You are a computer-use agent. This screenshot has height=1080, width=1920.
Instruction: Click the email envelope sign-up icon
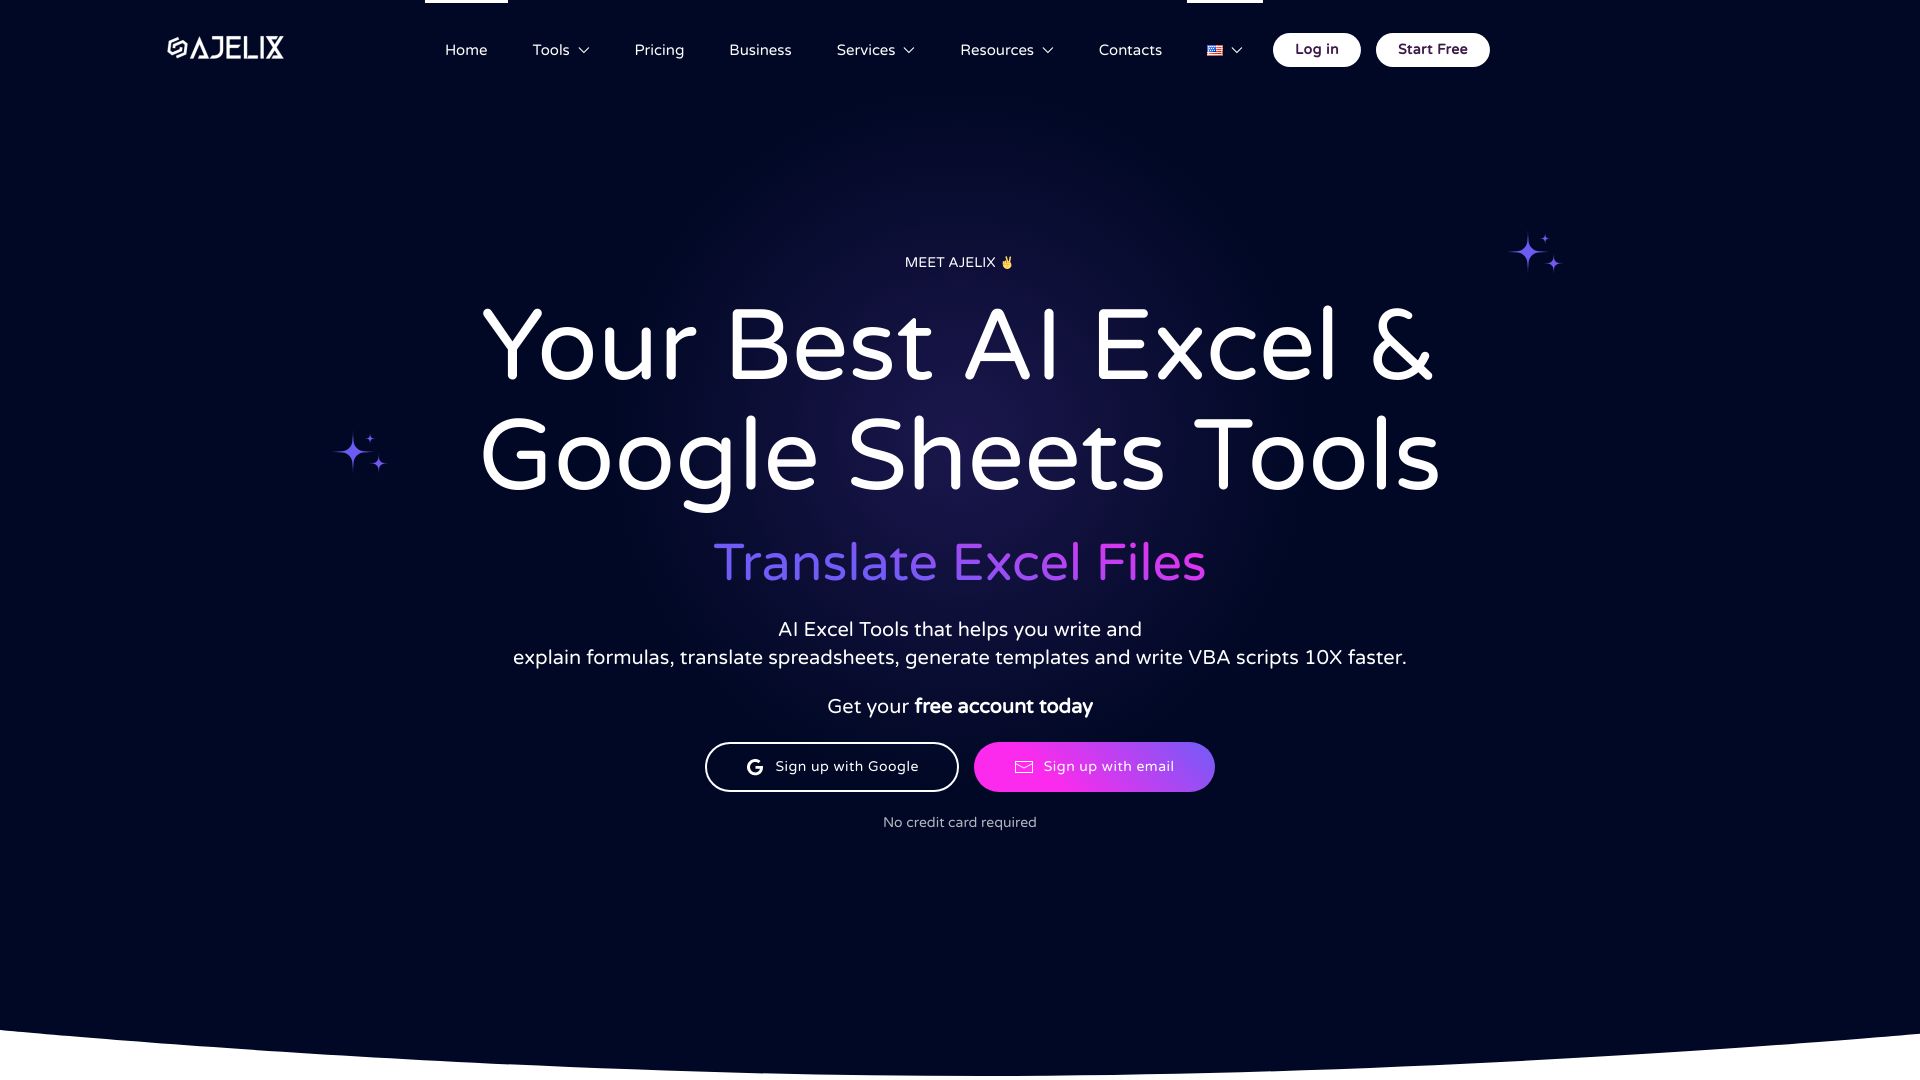tap(1025, 766)
